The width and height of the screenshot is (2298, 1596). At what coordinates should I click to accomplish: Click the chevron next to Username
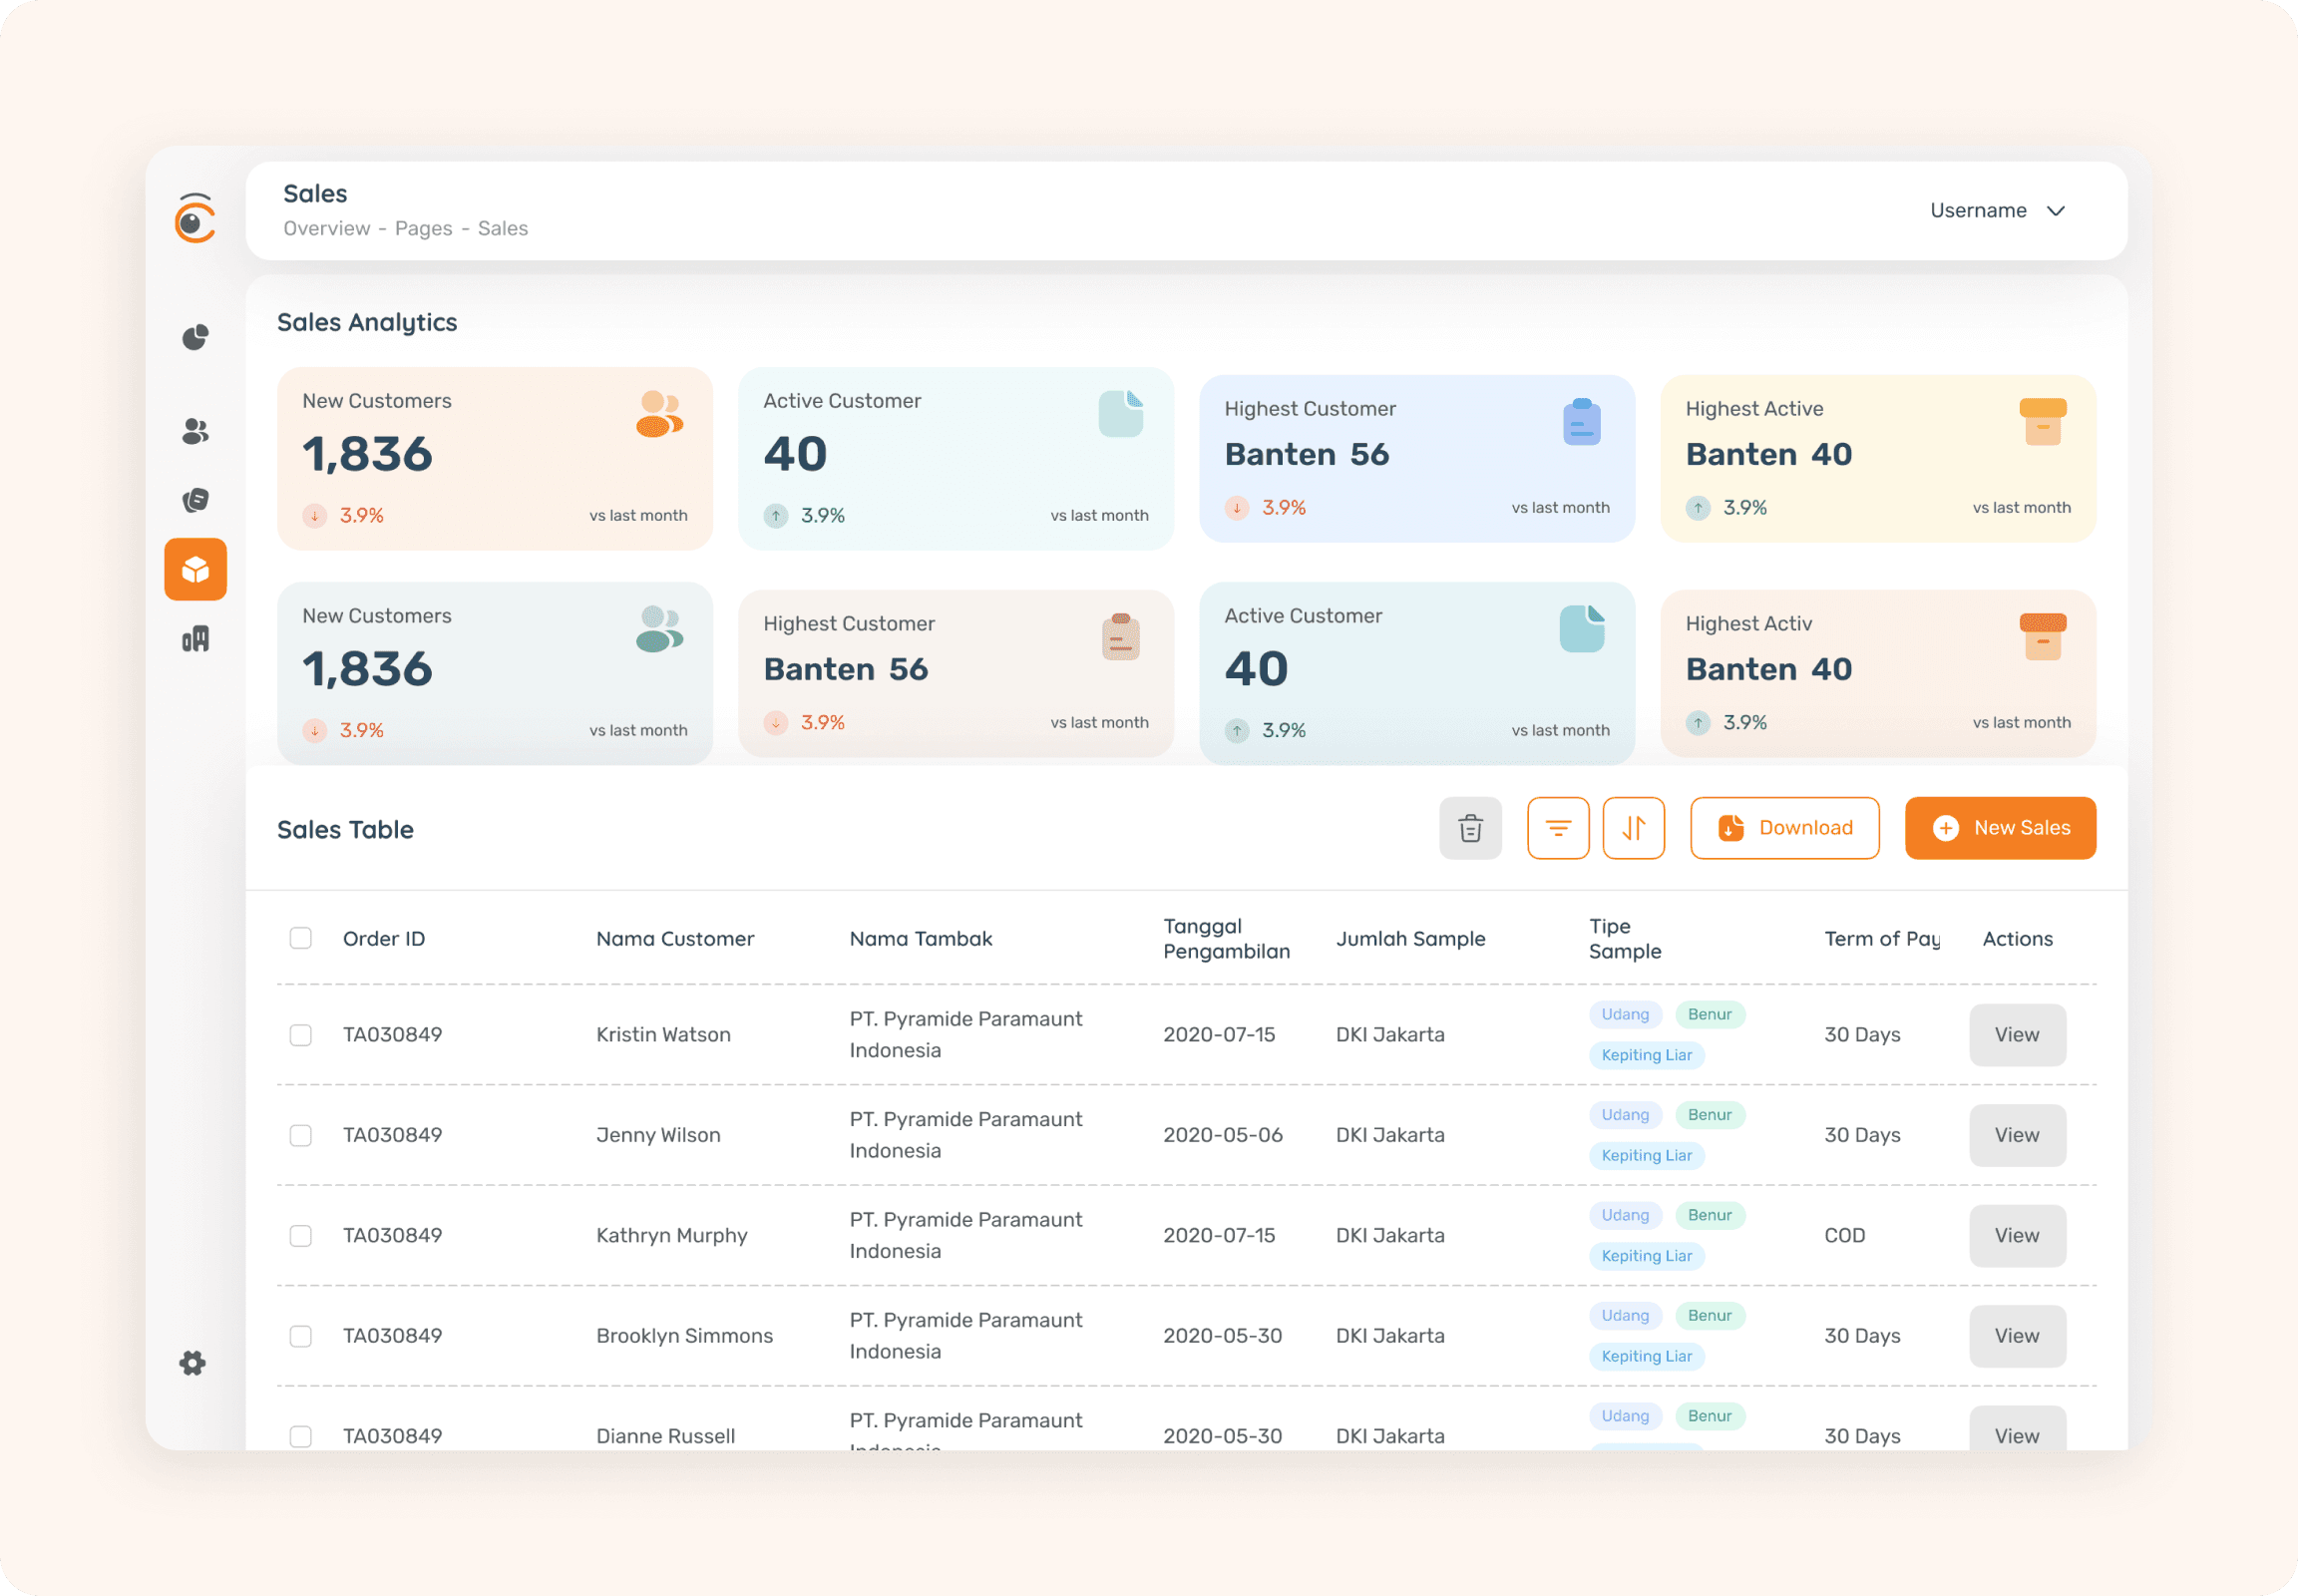click(2056, 211)
